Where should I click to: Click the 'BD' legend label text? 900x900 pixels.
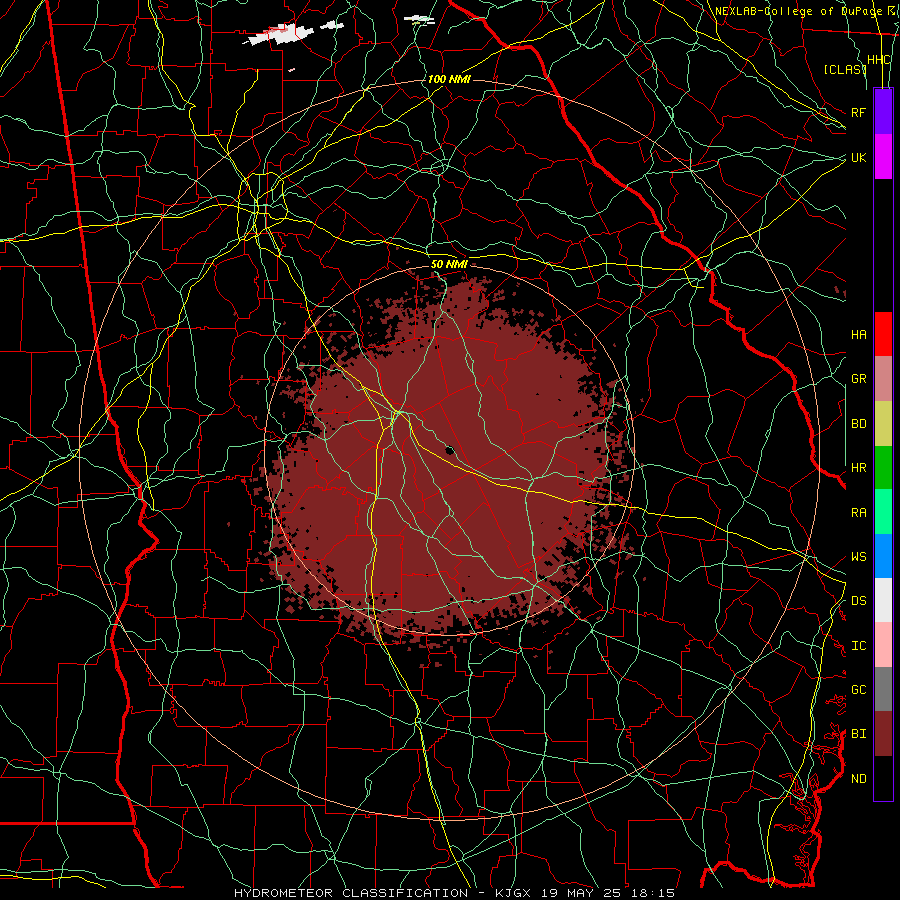859,424
